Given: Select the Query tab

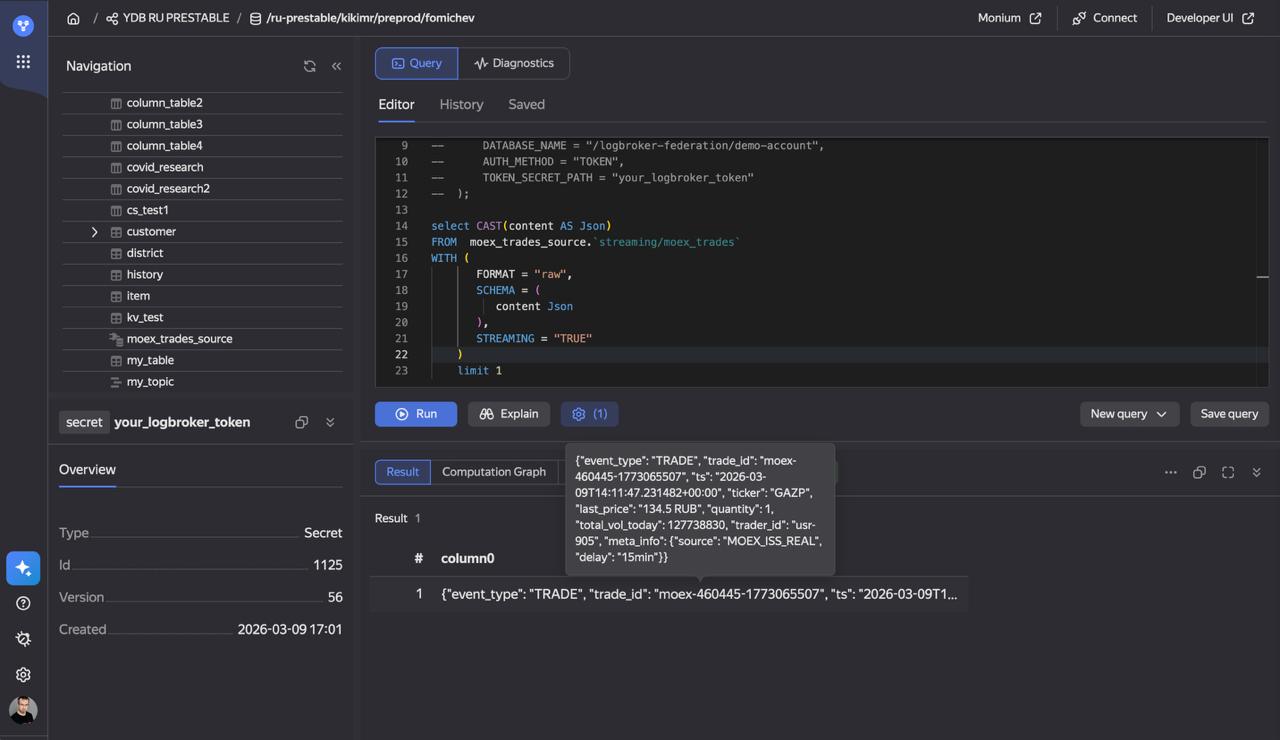Looking at the screenshot, I should [x=416, y=63].
